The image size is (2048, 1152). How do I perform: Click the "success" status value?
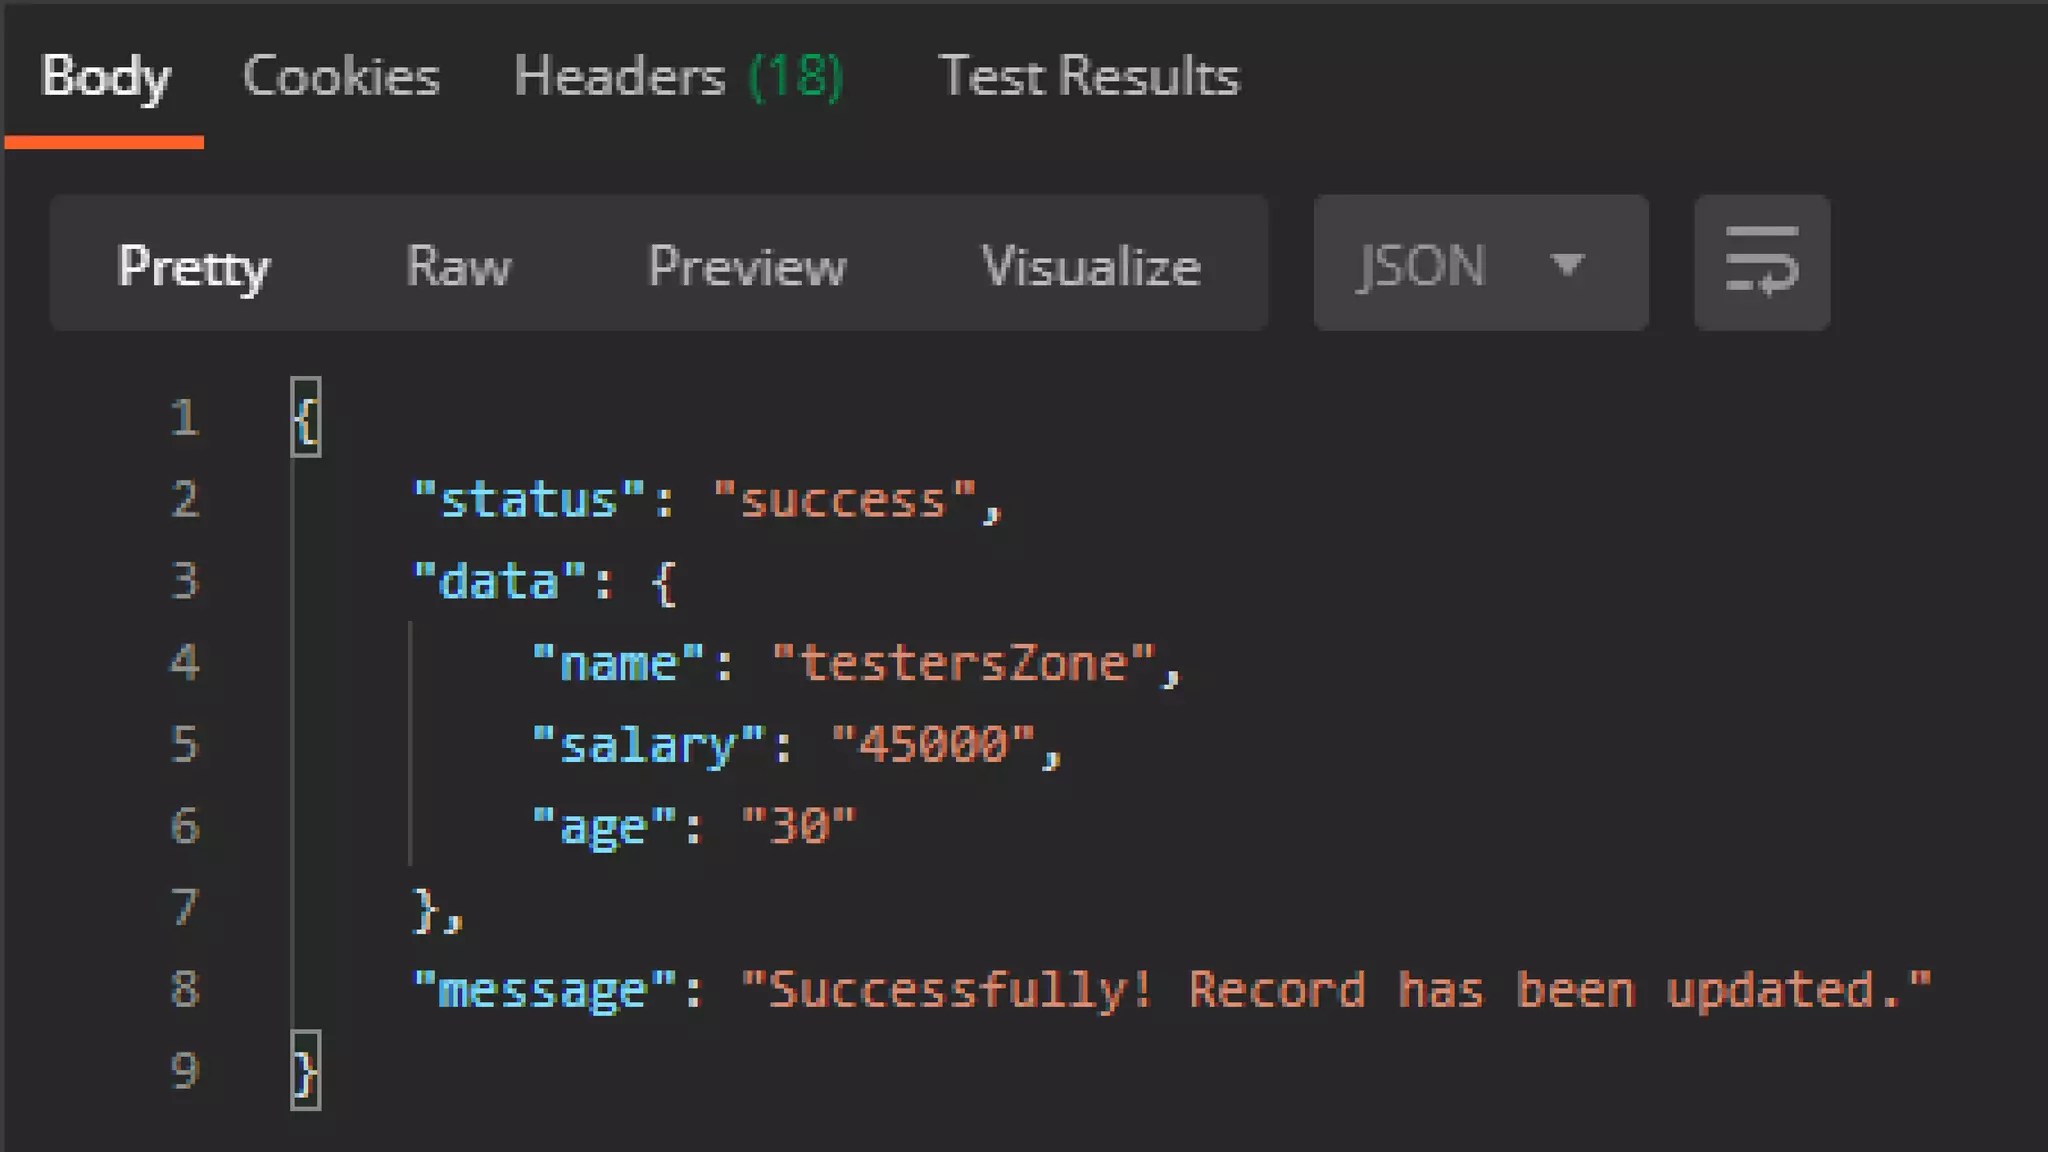[844, 500]
